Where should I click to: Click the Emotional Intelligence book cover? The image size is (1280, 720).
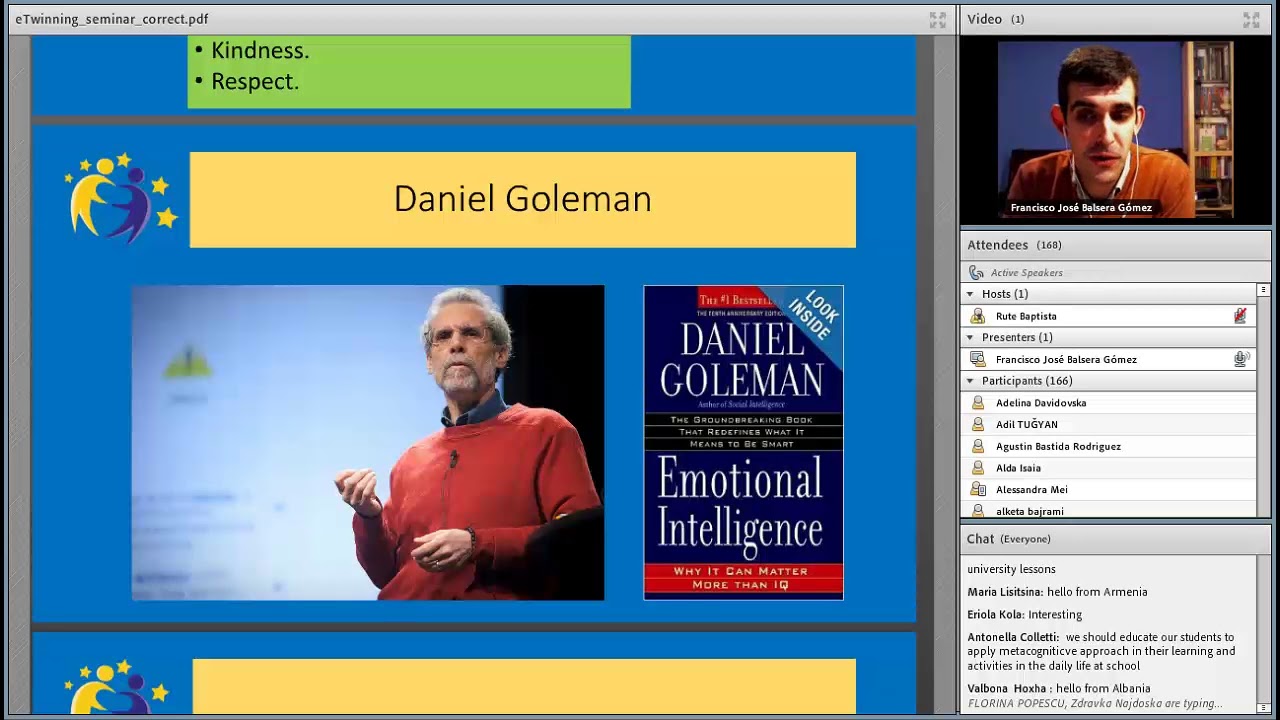pyautogui.click(x=743, y=443)
